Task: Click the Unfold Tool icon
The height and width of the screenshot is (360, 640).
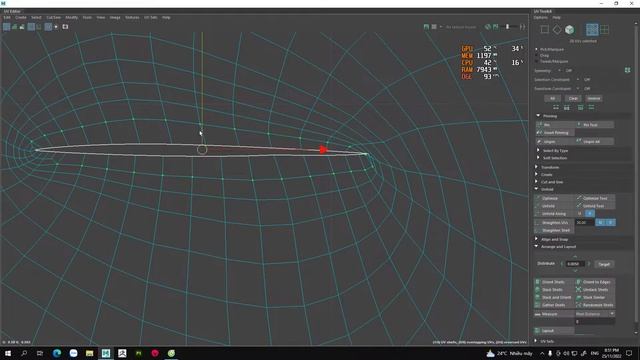Action: (579, 206)
